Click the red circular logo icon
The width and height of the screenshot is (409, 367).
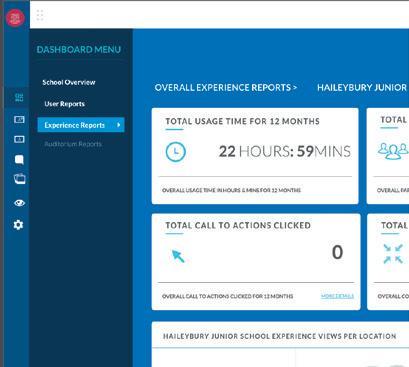[15, 17]
